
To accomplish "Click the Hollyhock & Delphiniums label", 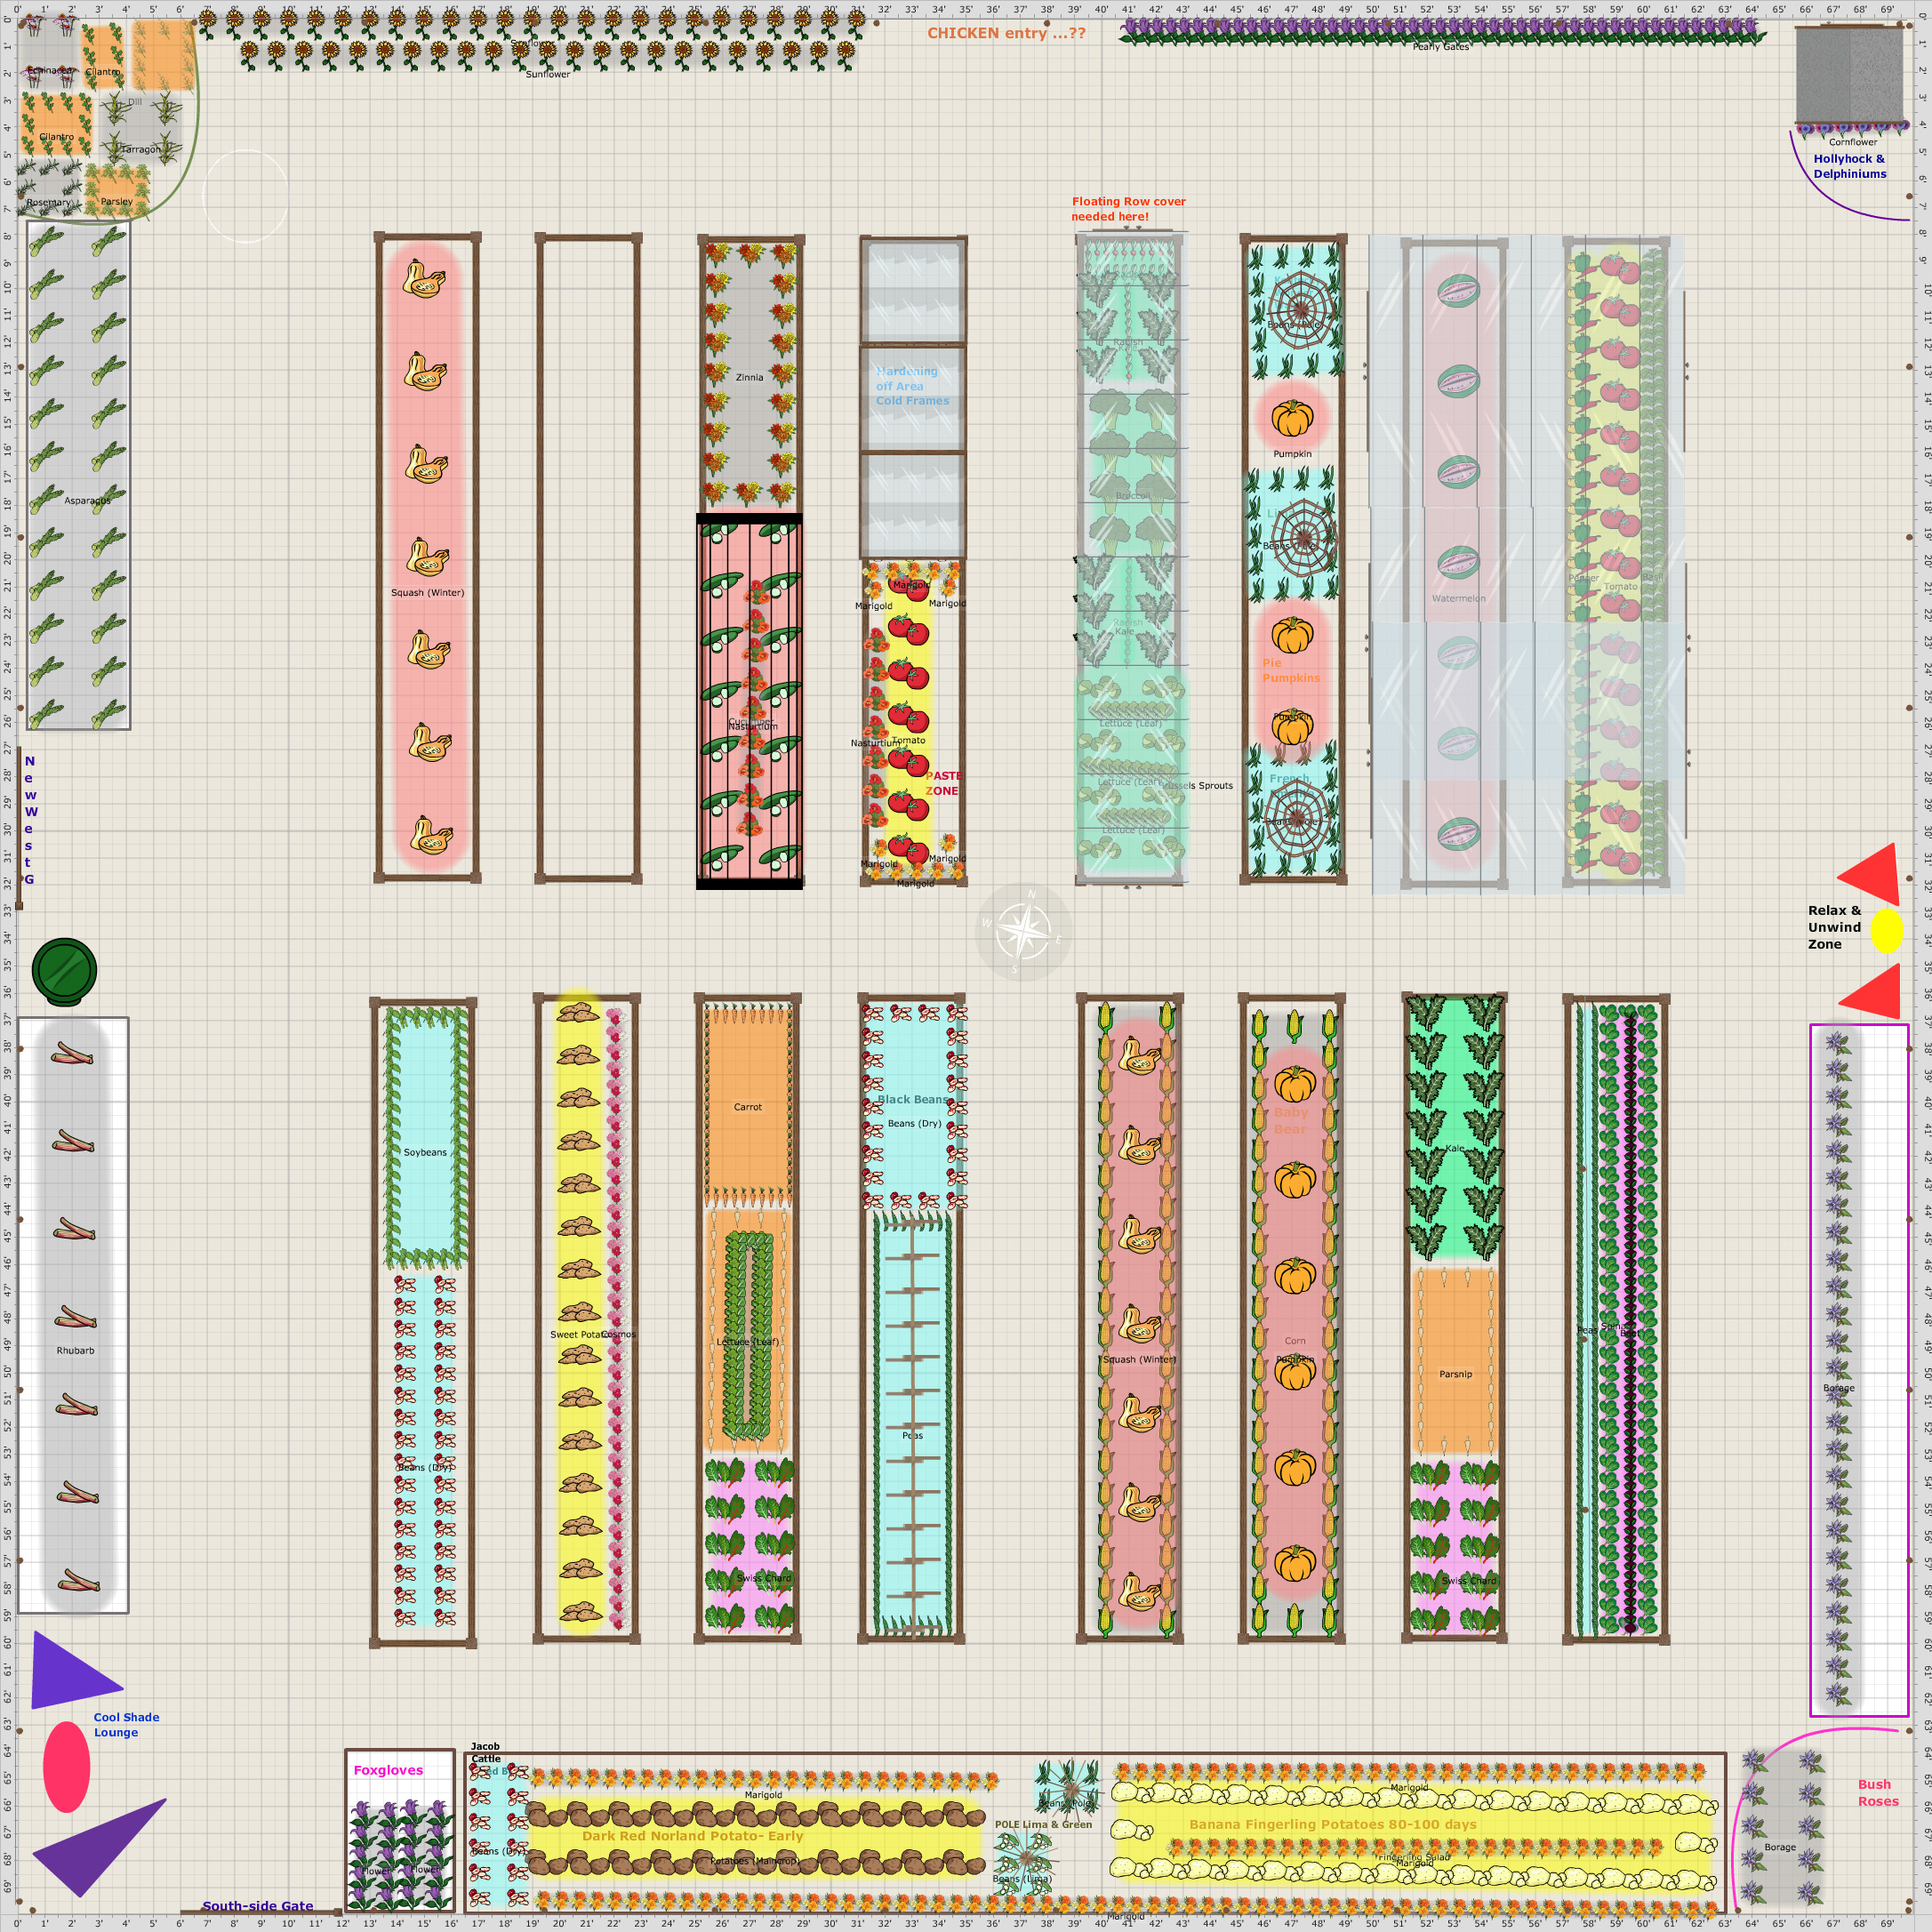I will coord(1849,166).
